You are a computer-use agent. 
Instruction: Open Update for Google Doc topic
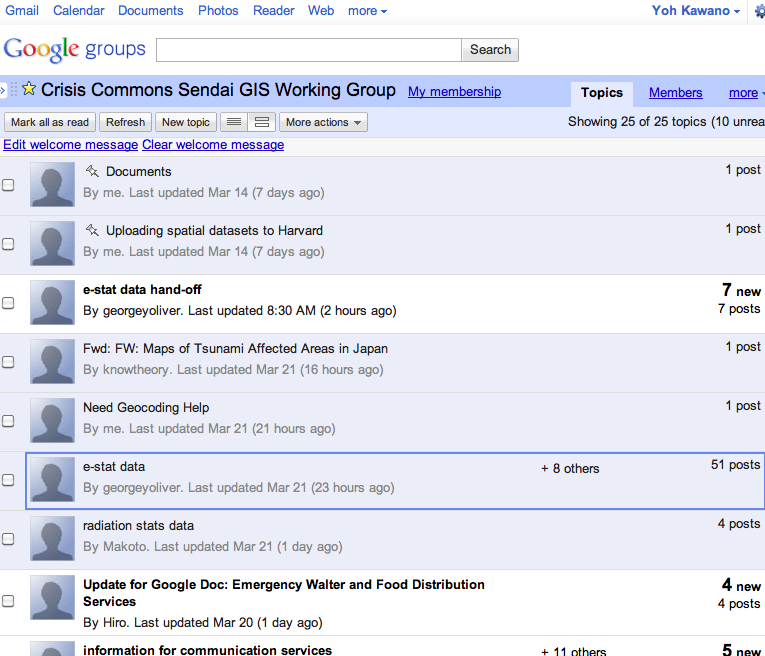pyautogui.click(x=283, y=593)
